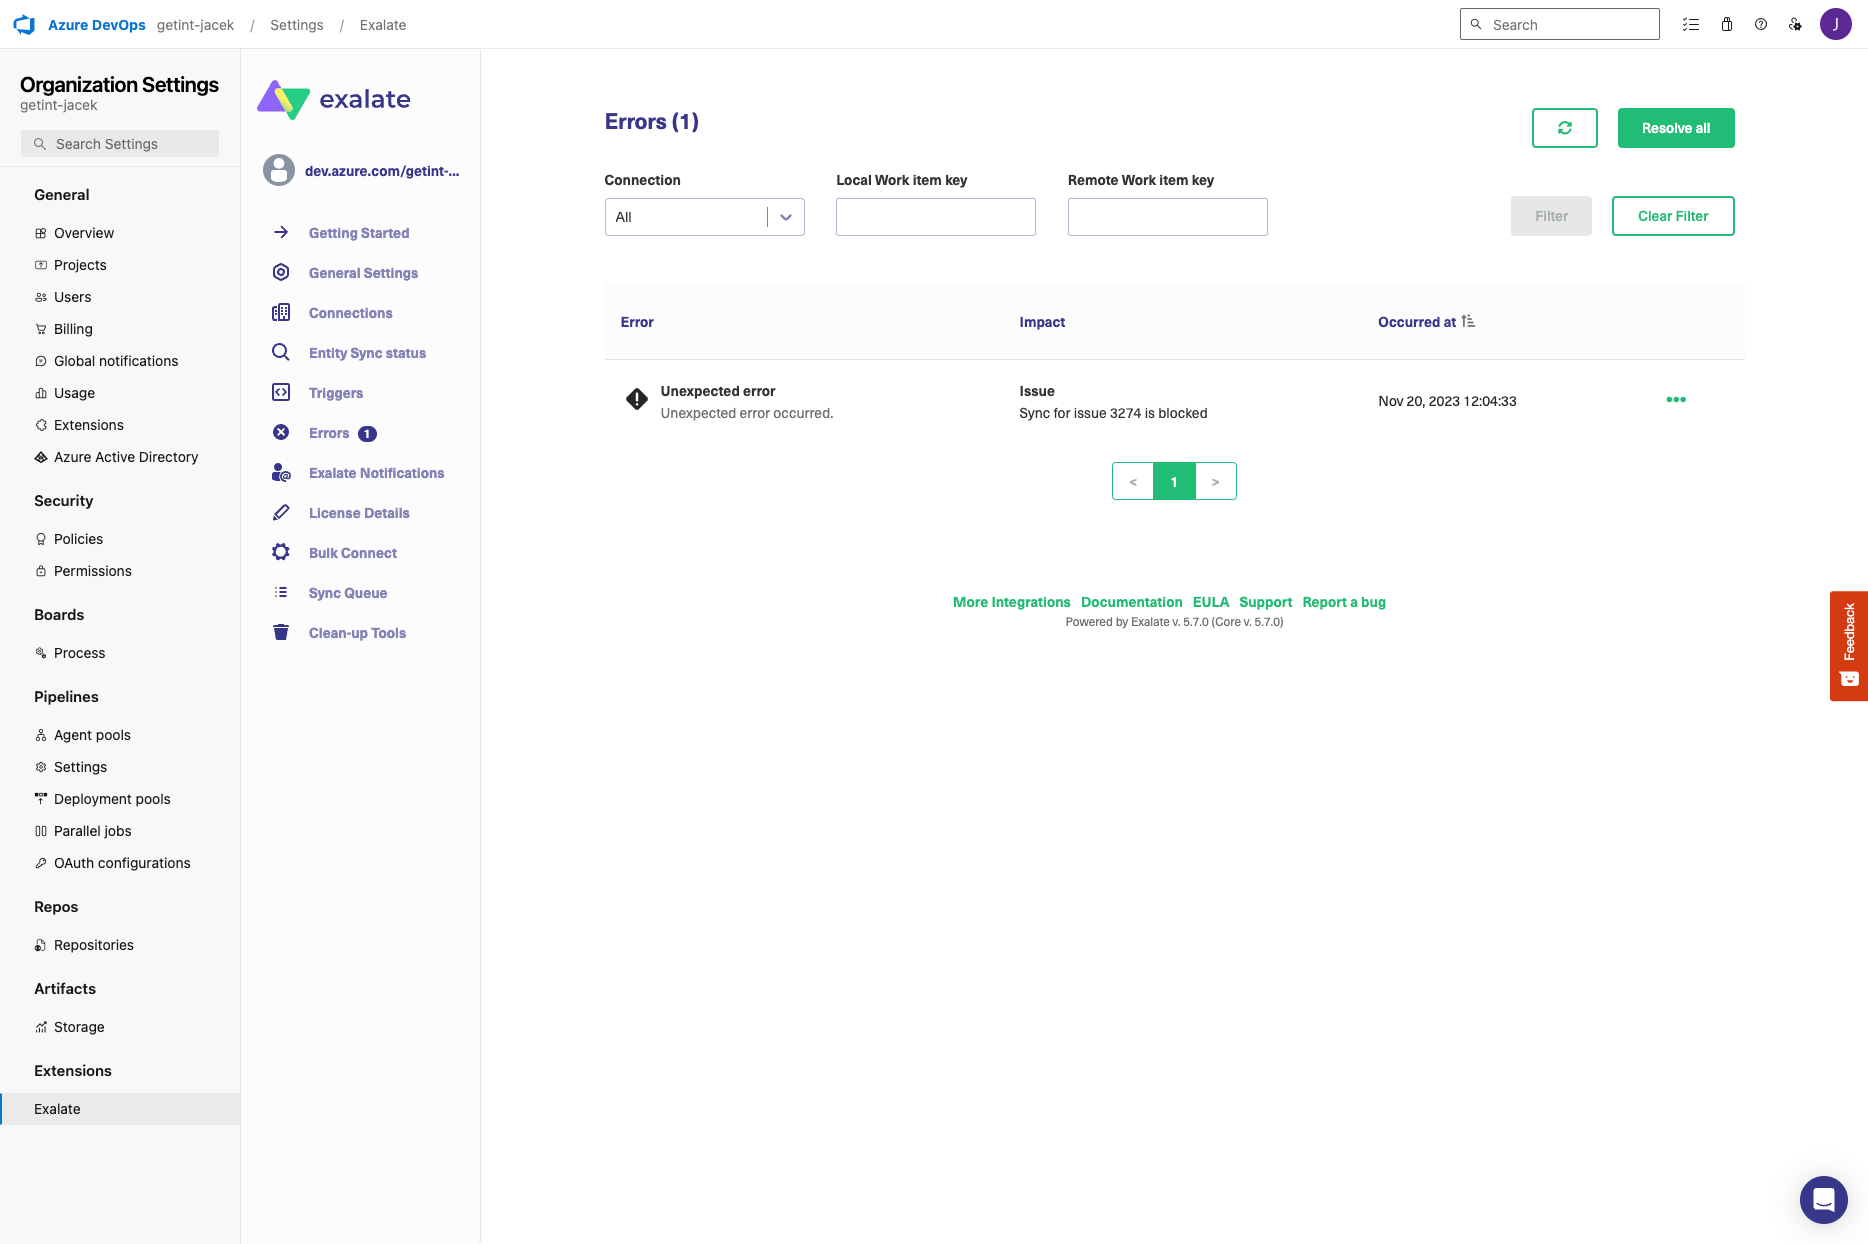Click the Azure DevOps logo icon
1868x1244 pixels.
pyautogui.click(x=24, y=25)
